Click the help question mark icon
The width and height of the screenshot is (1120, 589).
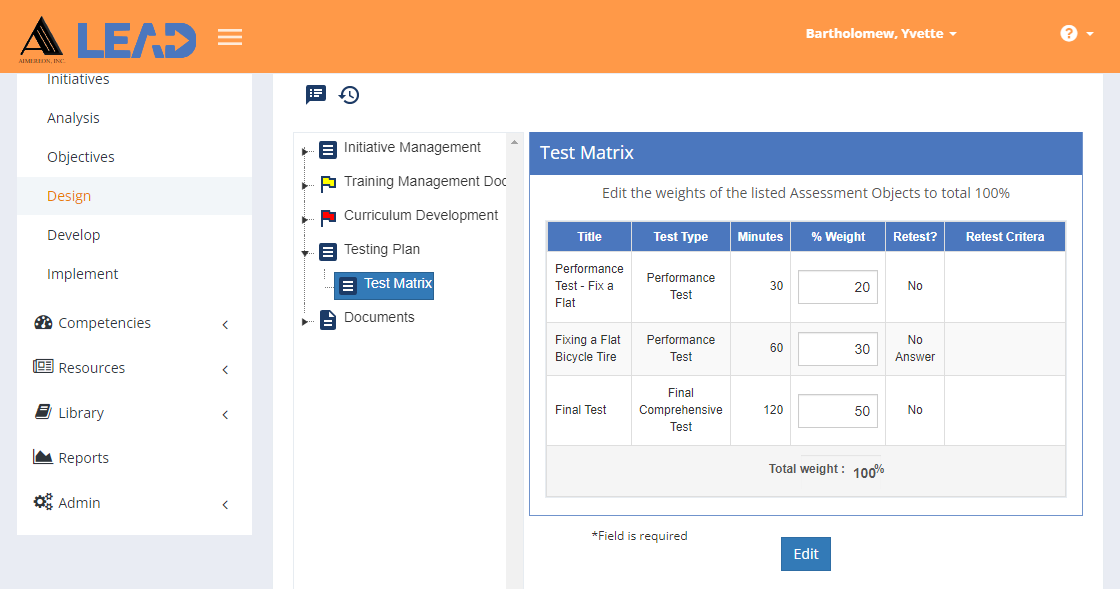pos(1069,34)
